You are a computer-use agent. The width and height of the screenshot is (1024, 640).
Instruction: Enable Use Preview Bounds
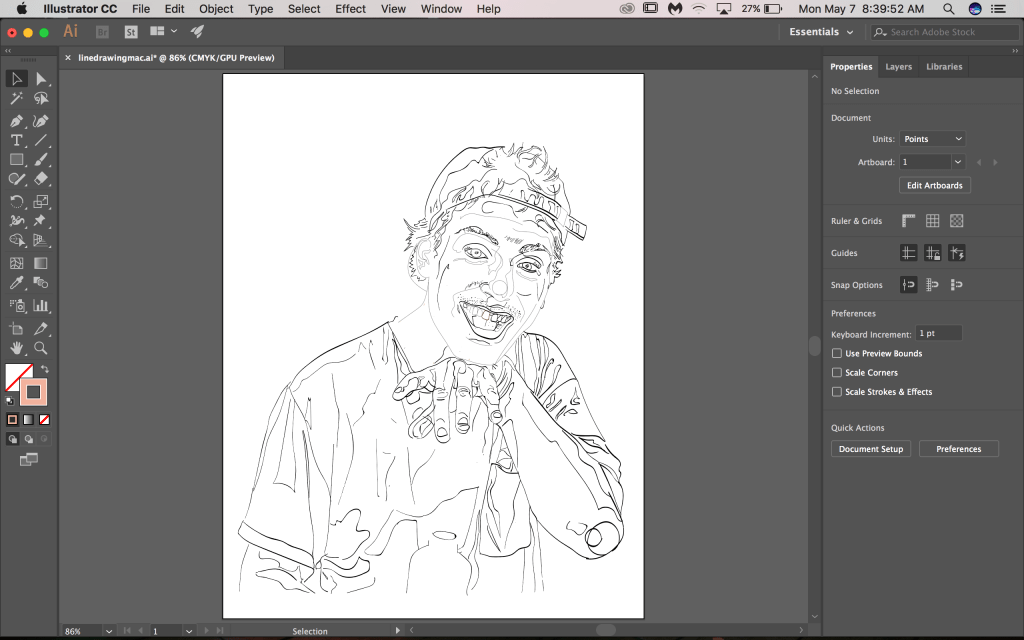click(x=836, y=353)
